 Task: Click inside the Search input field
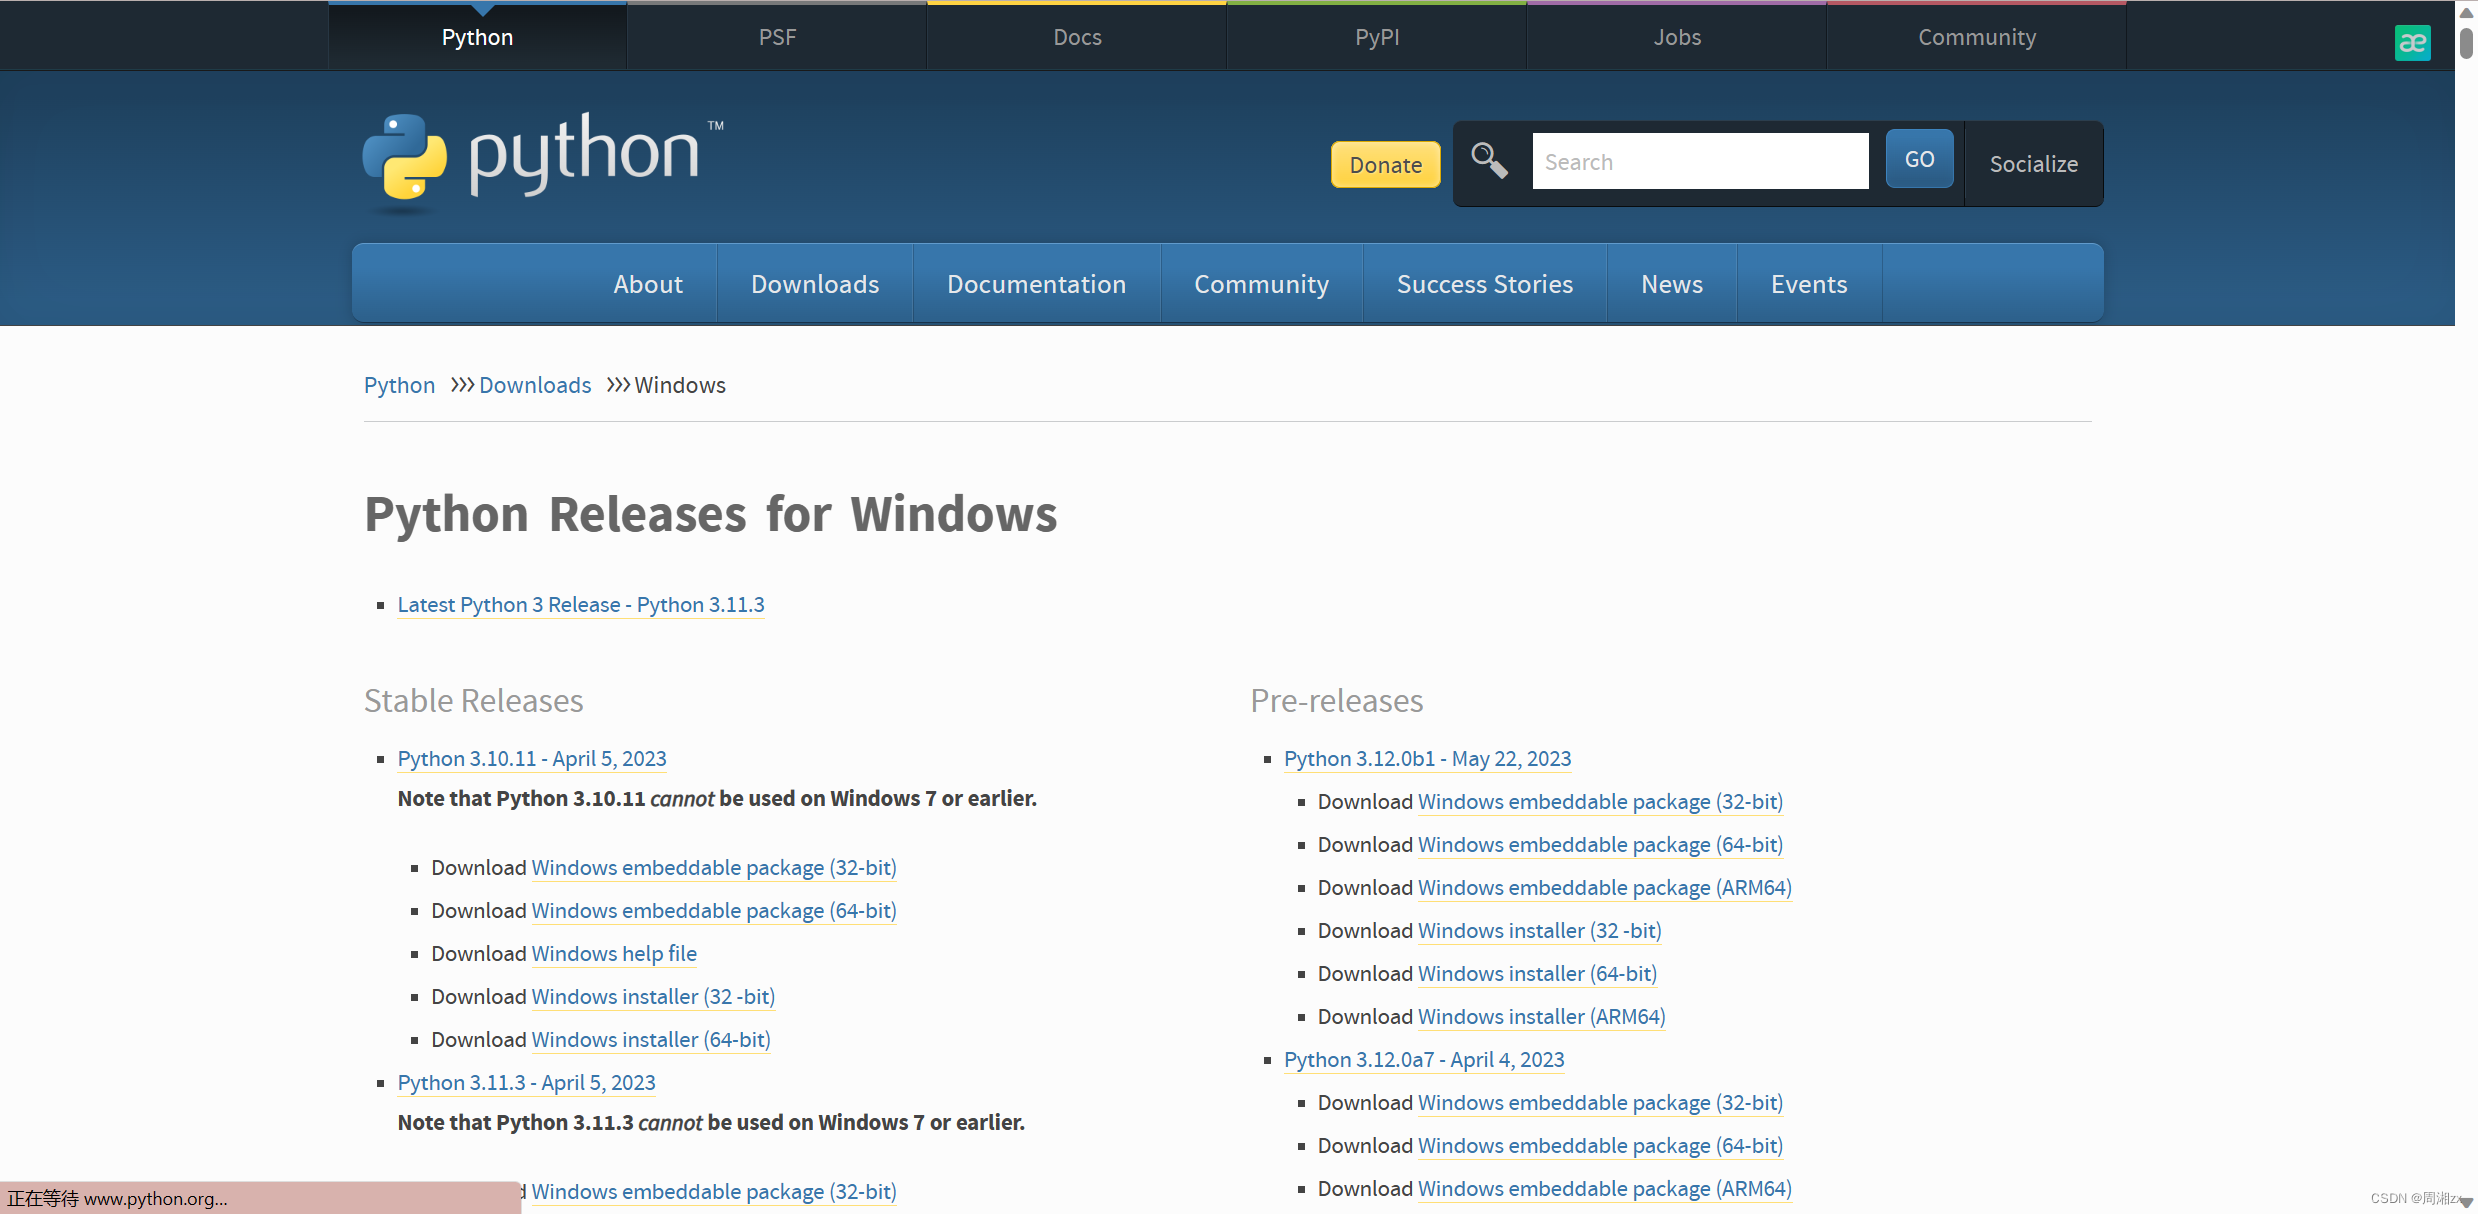1700,160
